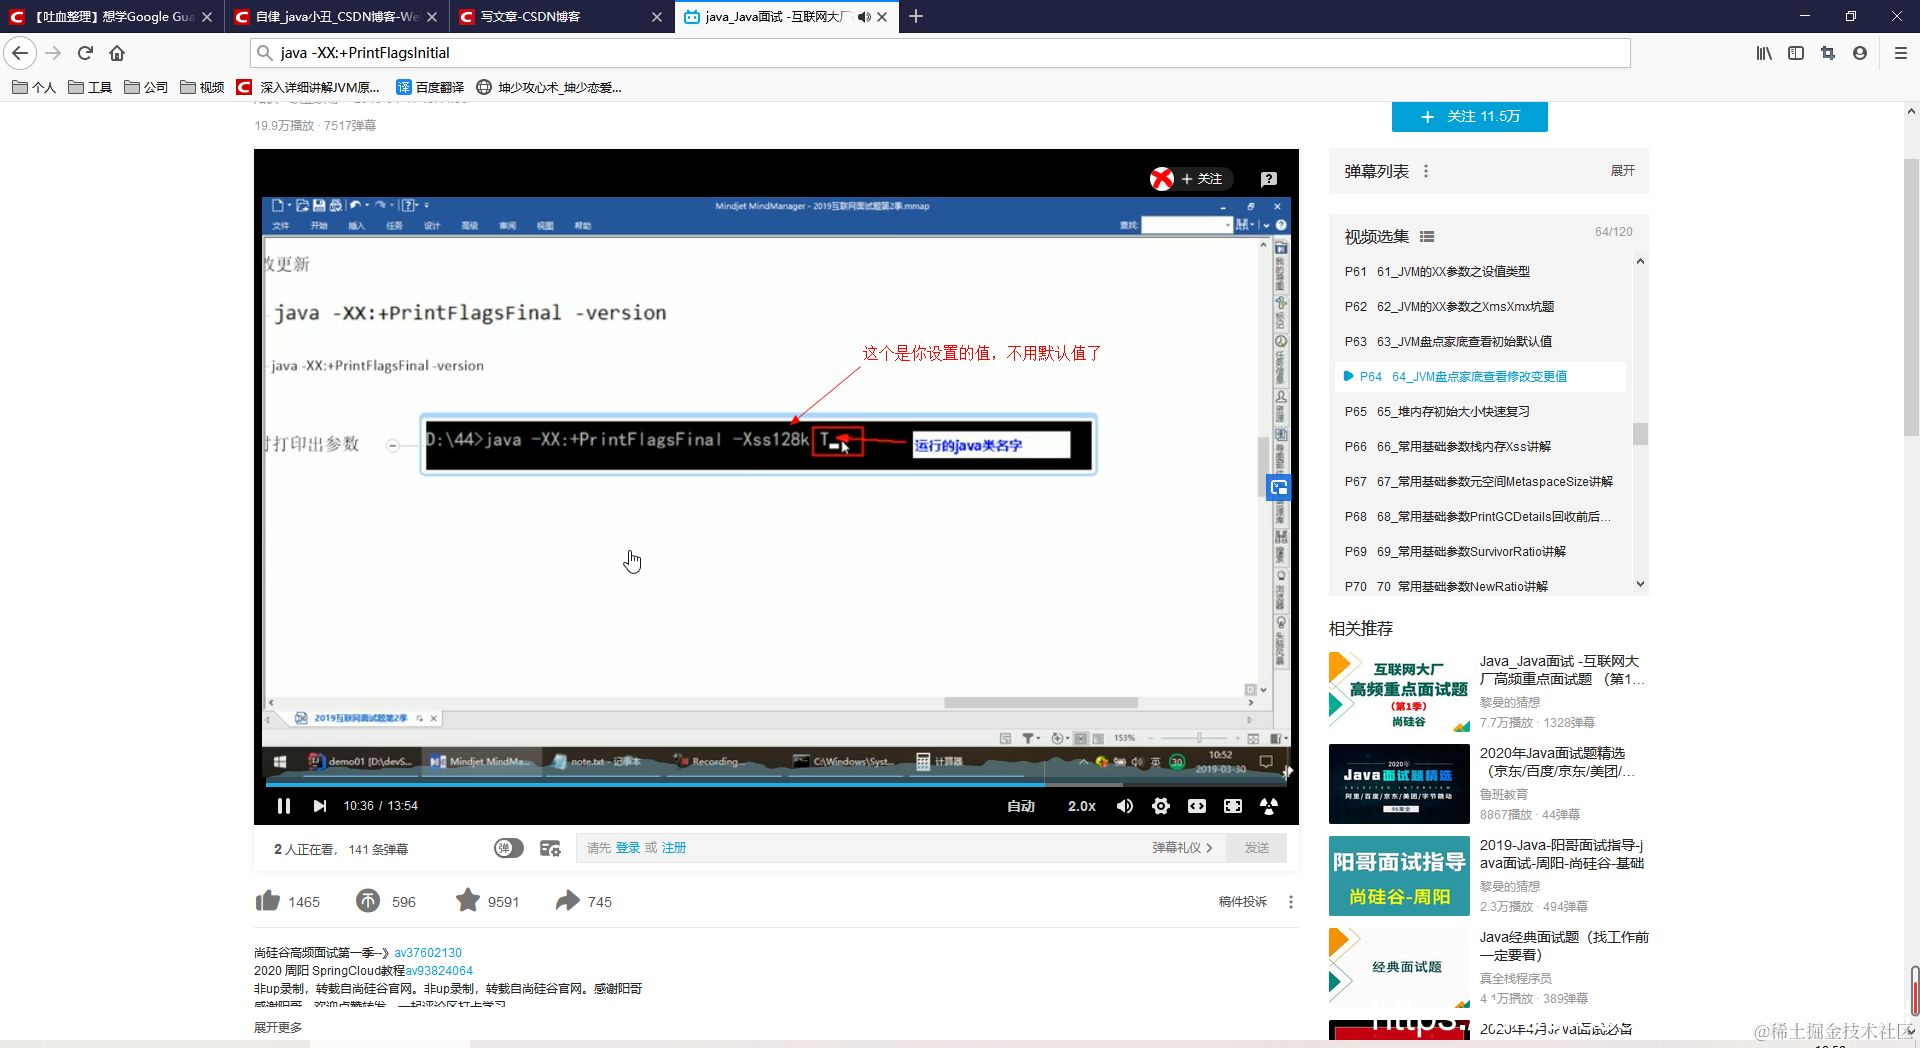Open 弹幕礼仪 etiquette link
The width and height of the screenshot is (1920, 1048).
[x=1182, y=848]
